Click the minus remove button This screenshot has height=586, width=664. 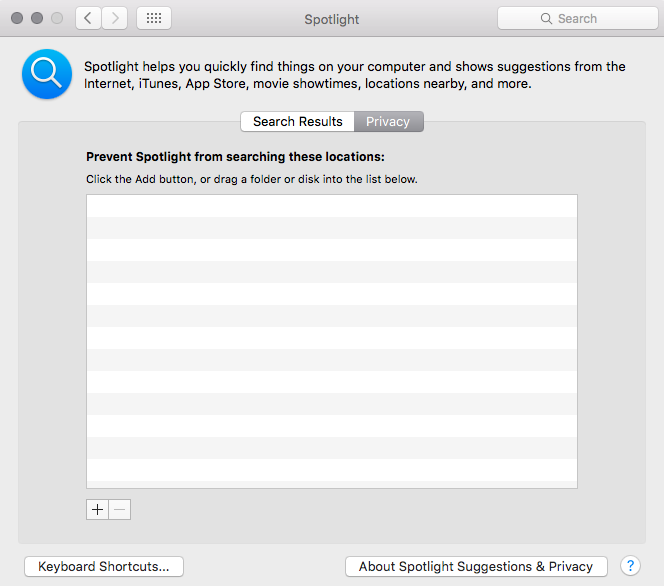(120, 509)
